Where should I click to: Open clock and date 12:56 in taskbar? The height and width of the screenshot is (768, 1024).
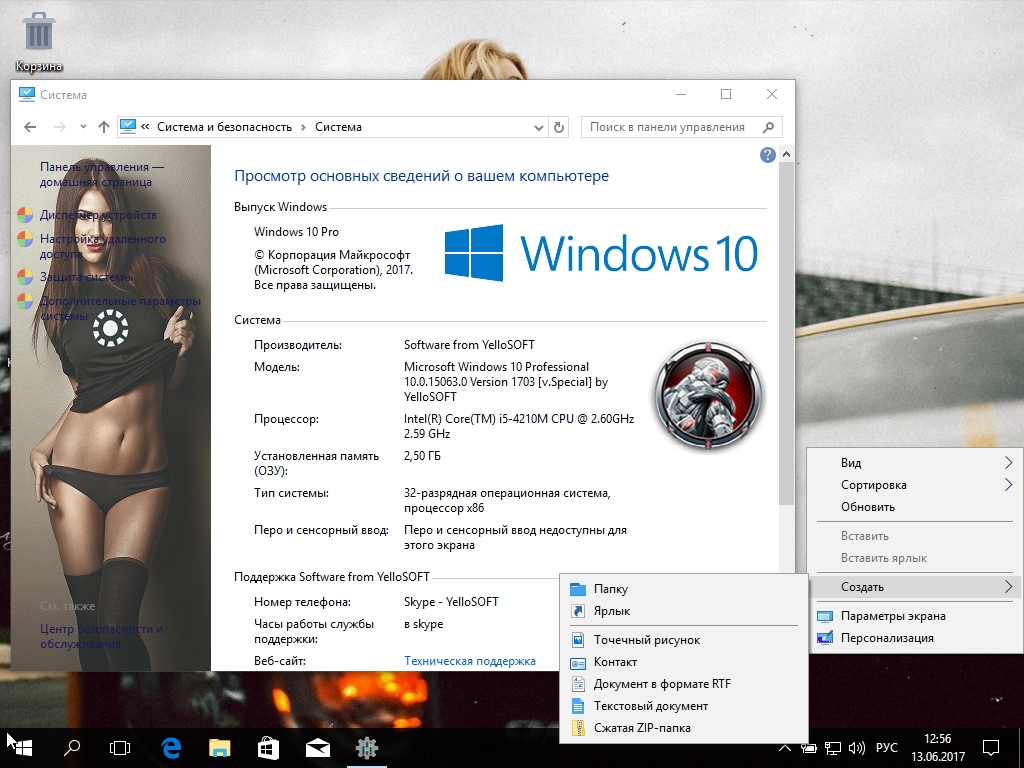(938, 748)
